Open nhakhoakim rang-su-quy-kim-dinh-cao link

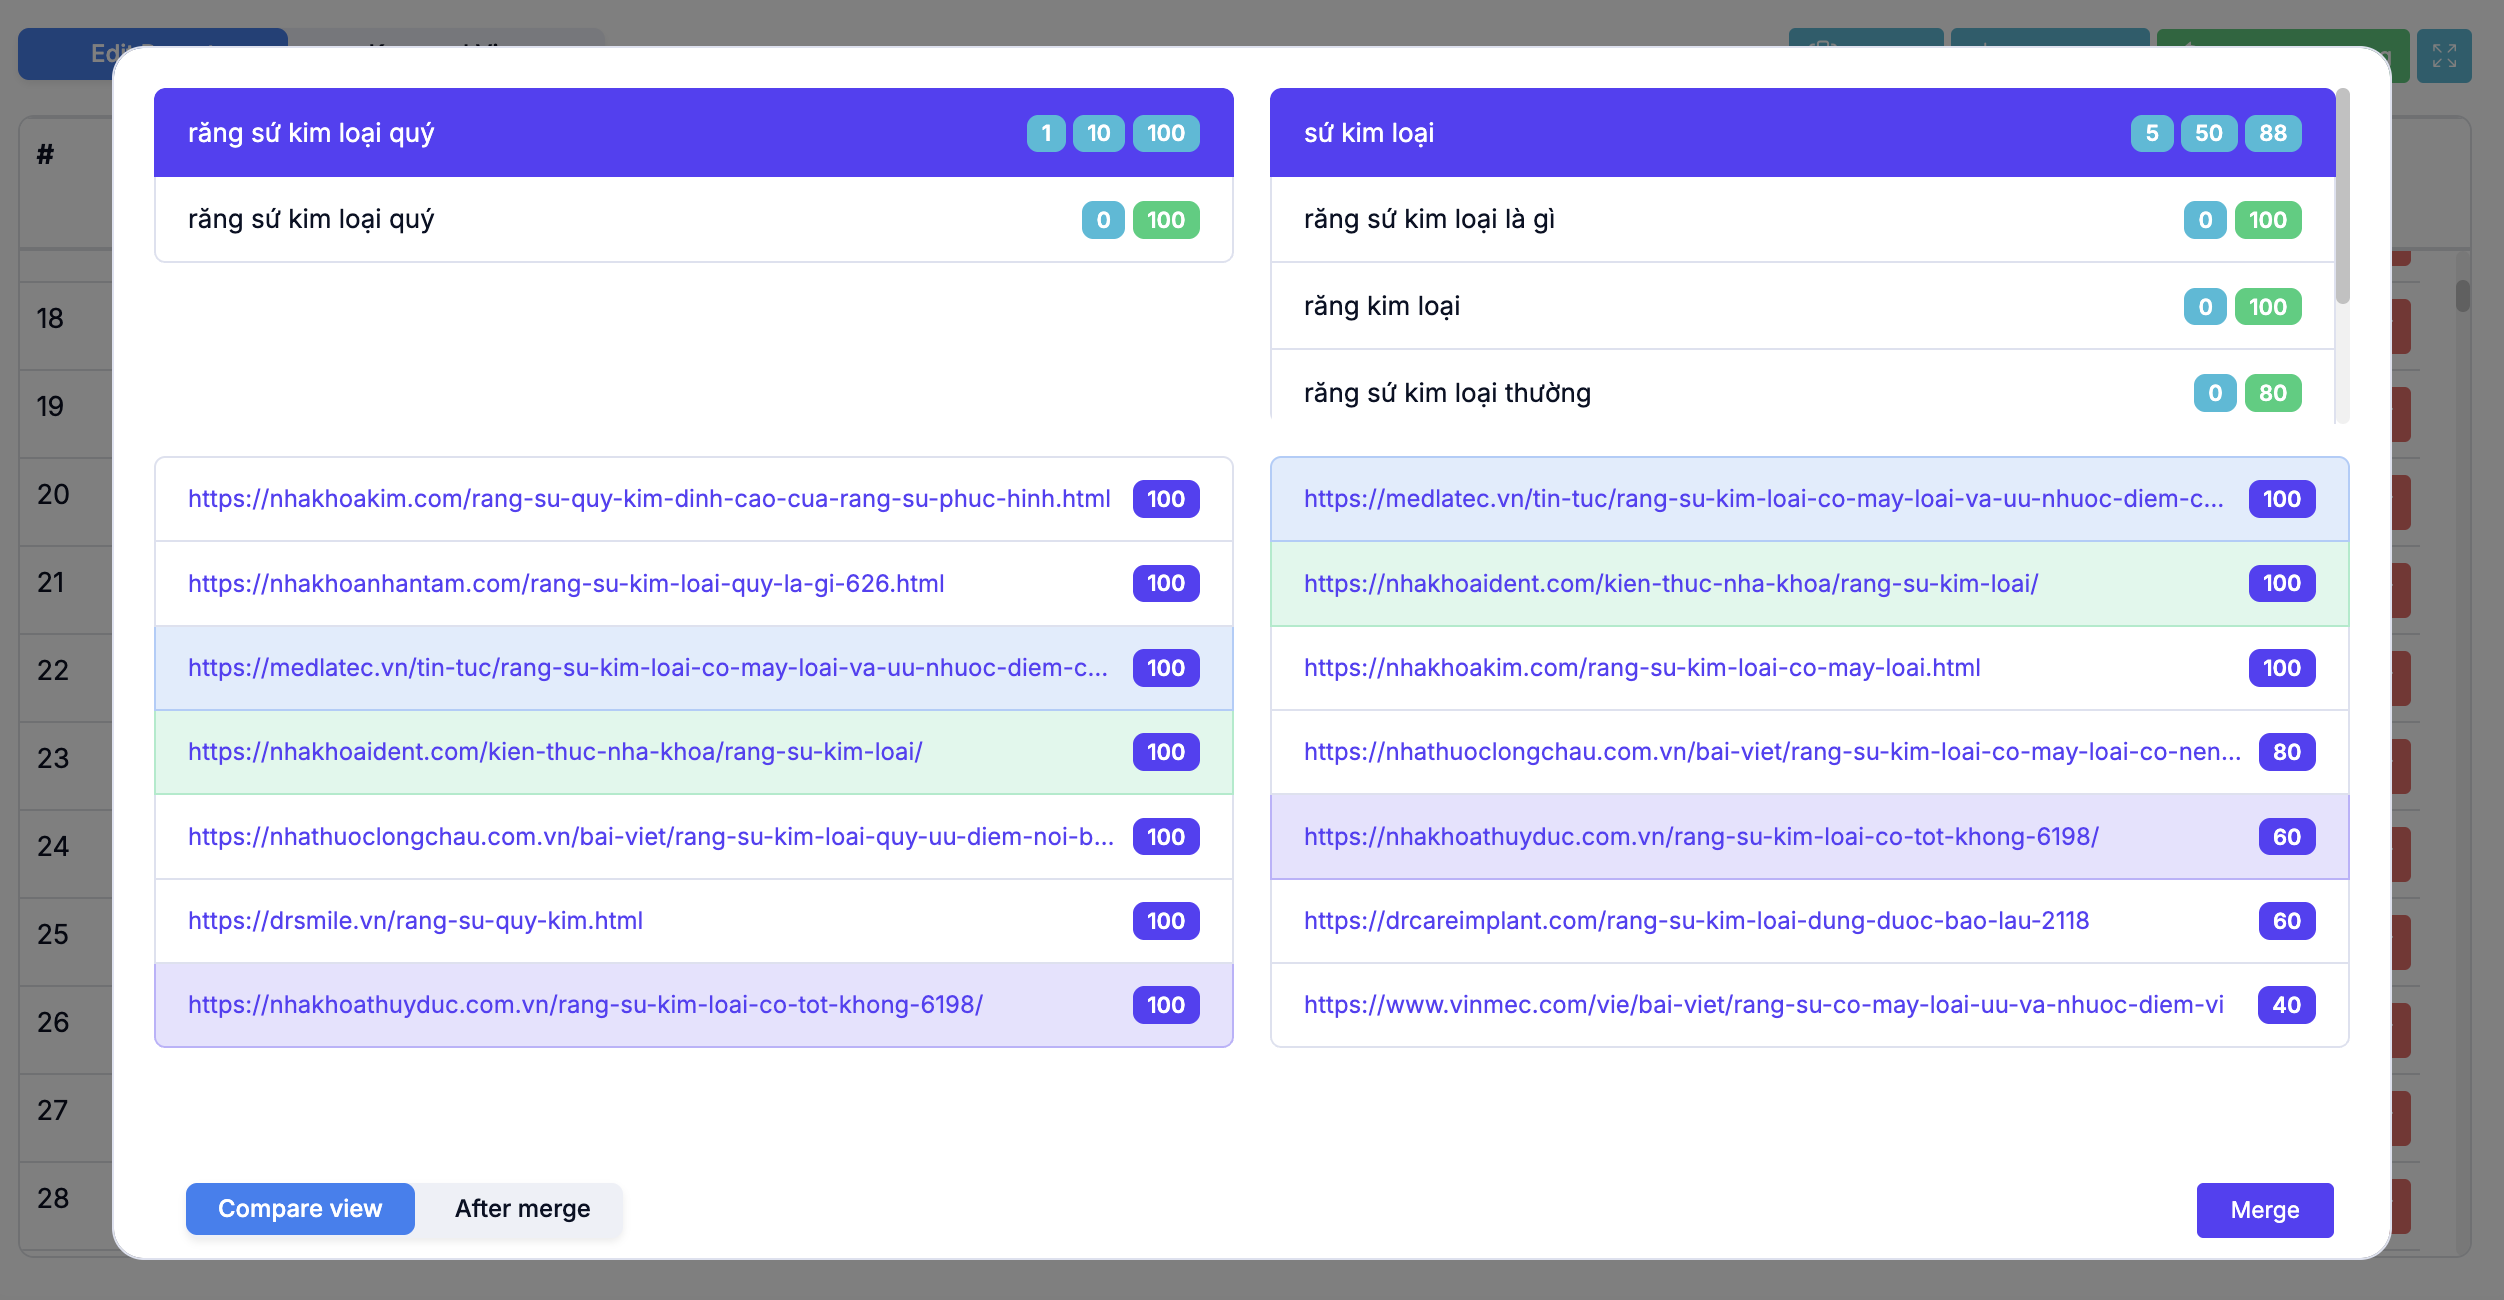pos(649,499)
